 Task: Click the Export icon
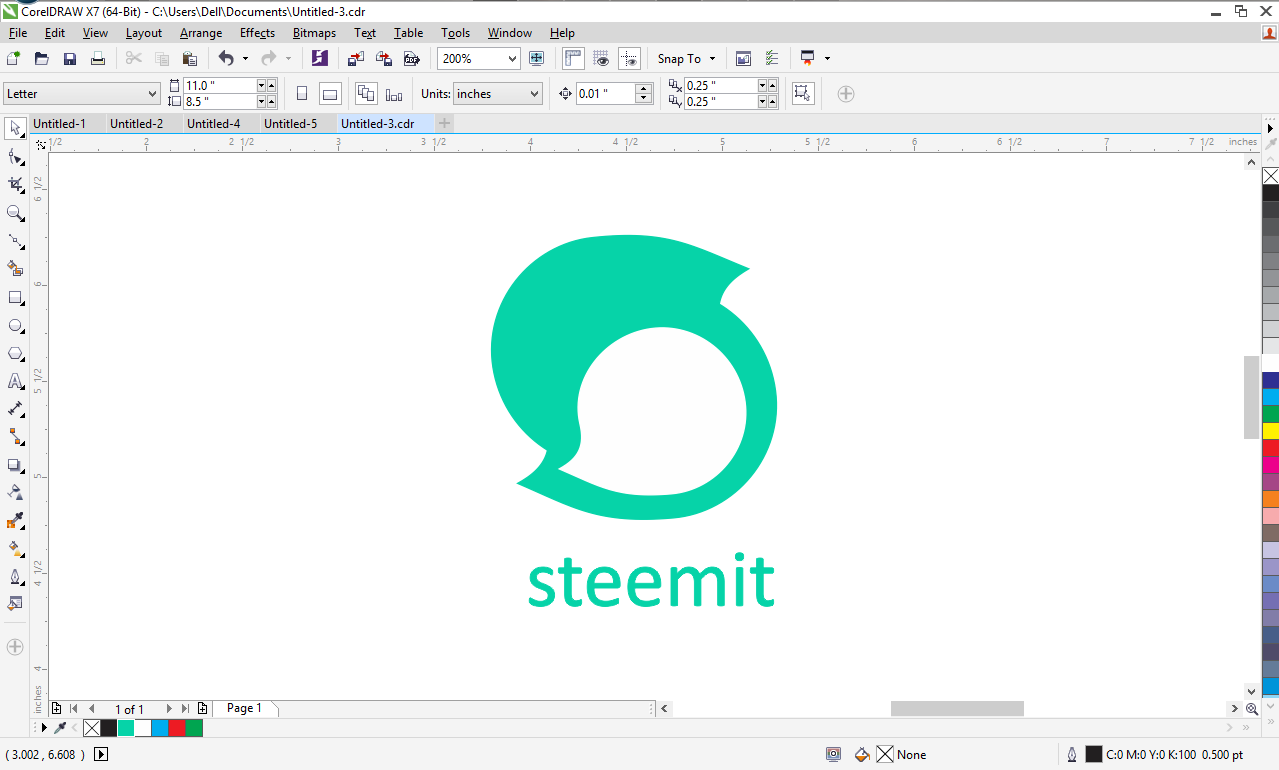tap(383, 59)
